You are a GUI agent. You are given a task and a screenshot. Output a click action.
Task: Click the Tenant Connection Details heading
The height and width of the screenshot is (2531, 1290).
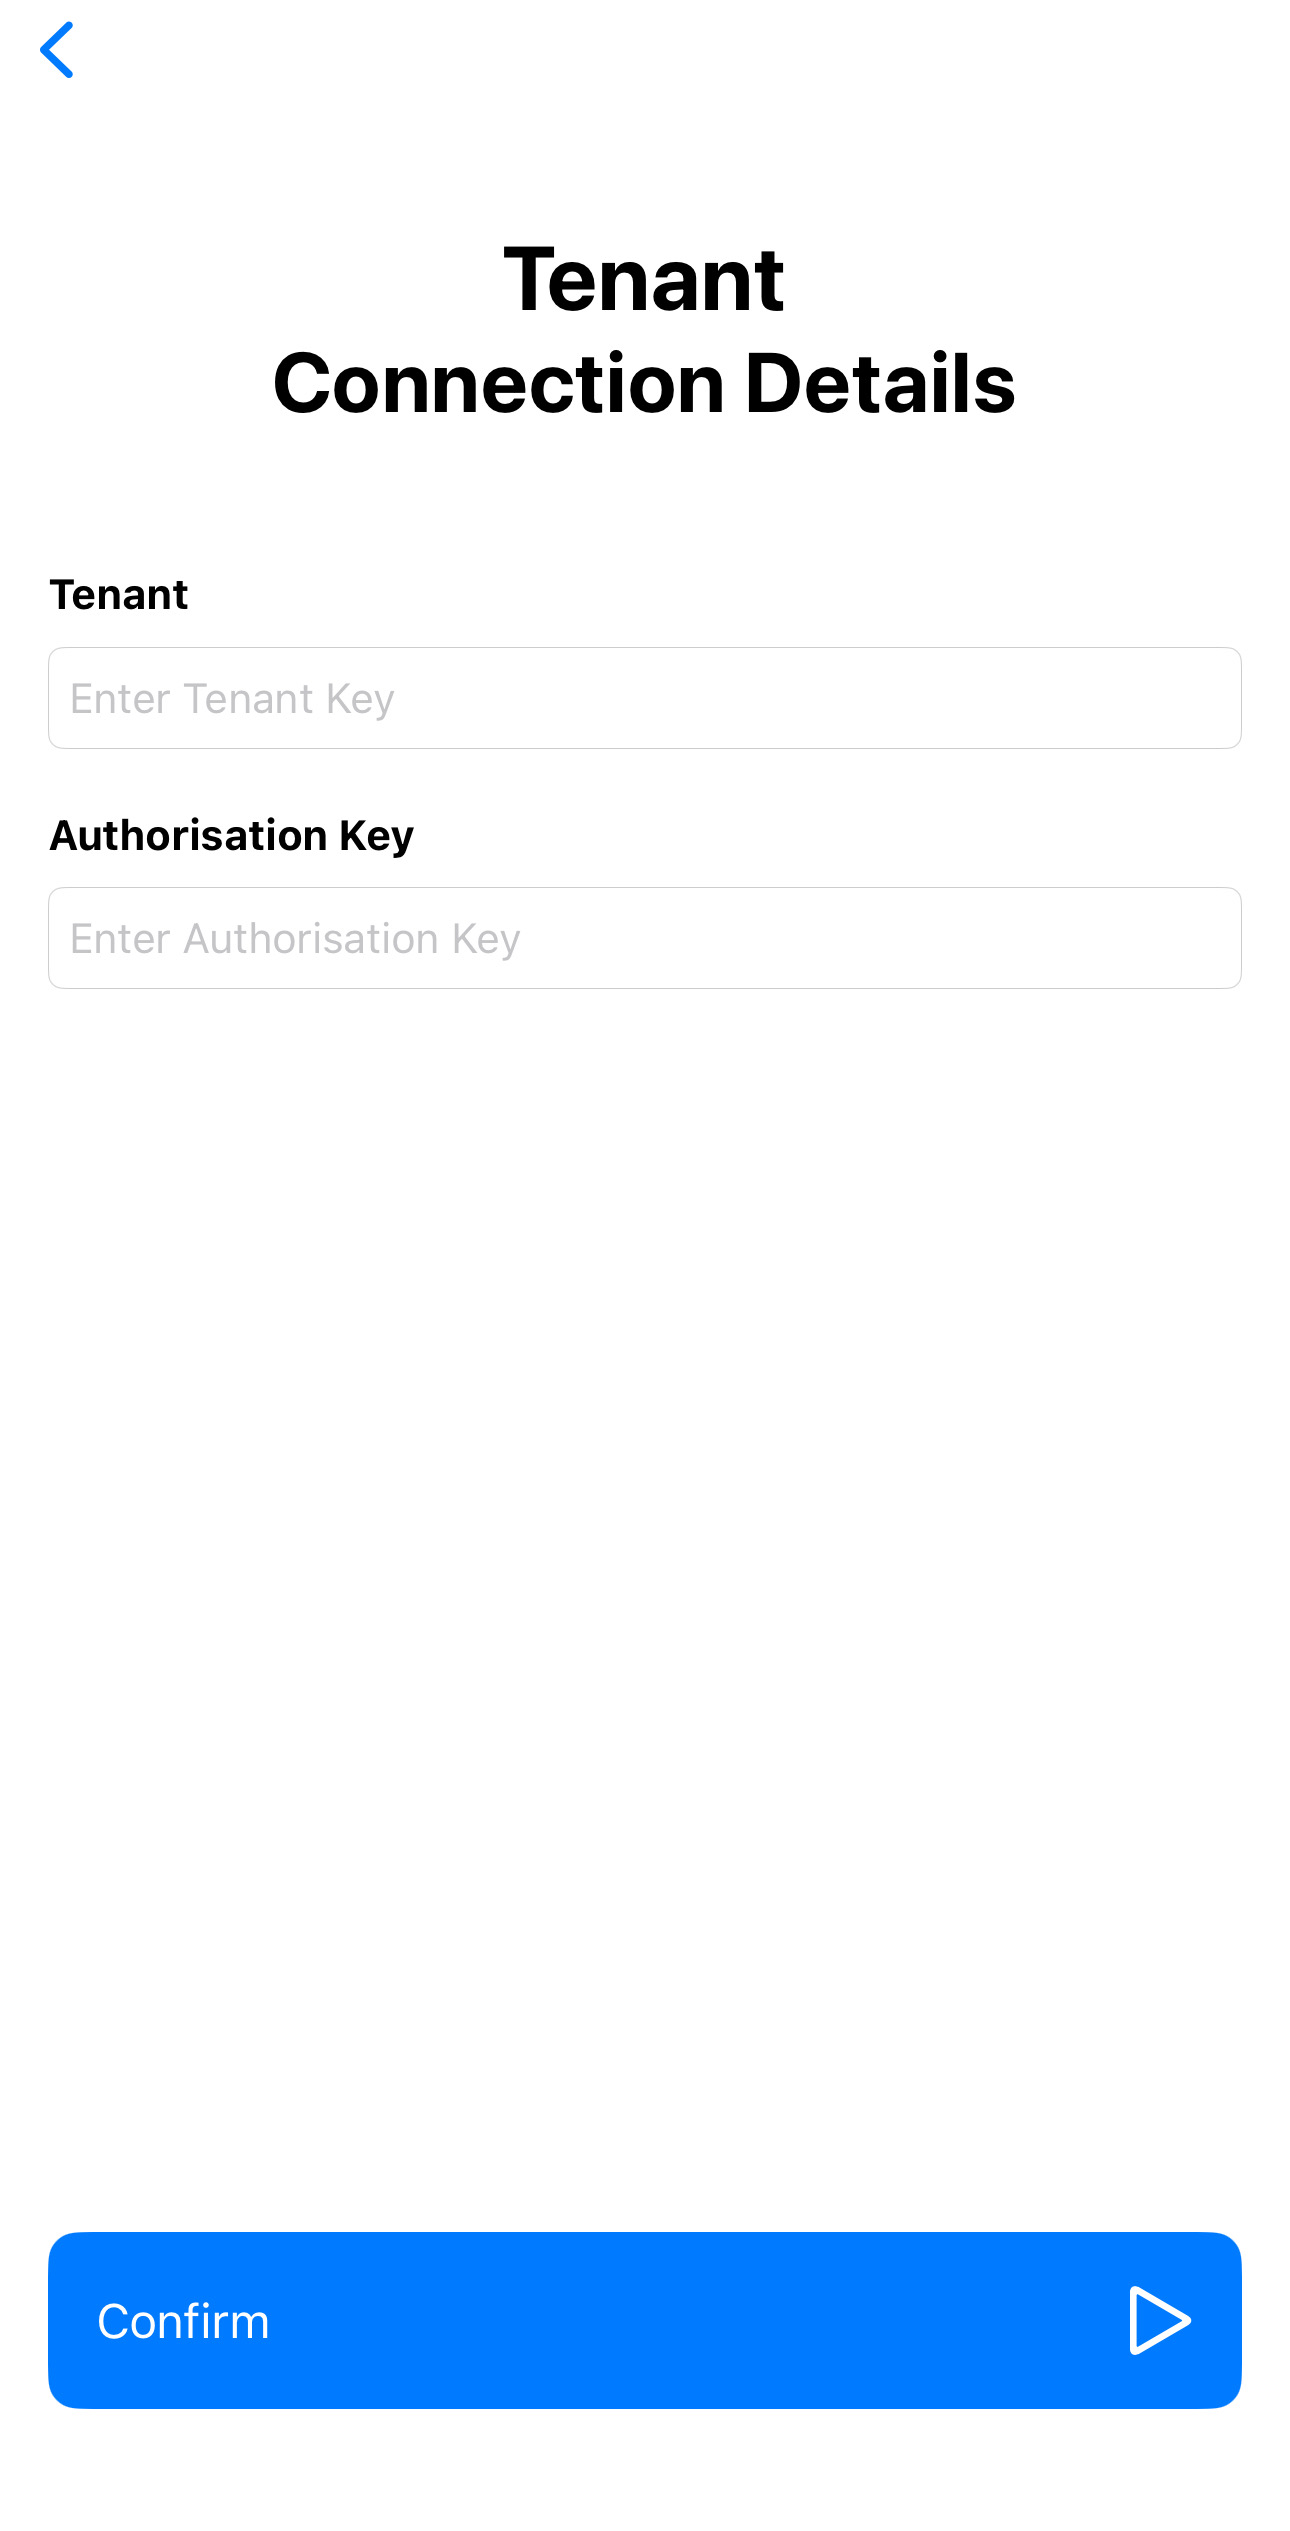click(x=644, y=331)
